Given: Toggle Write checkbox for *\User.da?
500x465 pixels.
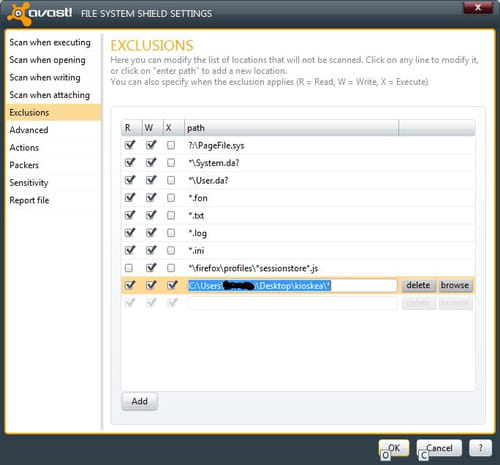Looking at the screenshot, I should [151, 180].
